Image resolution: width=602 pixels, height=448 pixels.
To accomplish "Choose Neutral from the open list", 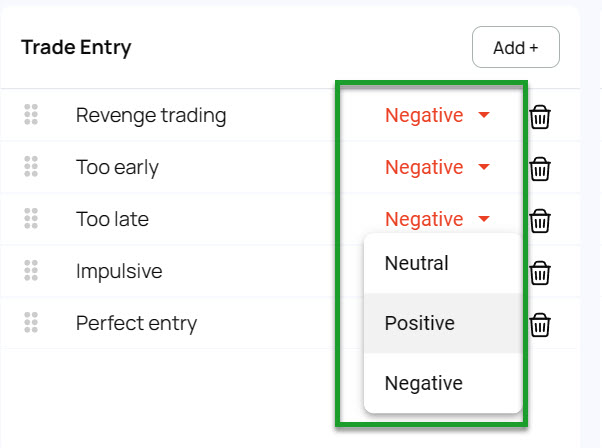I will (417, 264).
